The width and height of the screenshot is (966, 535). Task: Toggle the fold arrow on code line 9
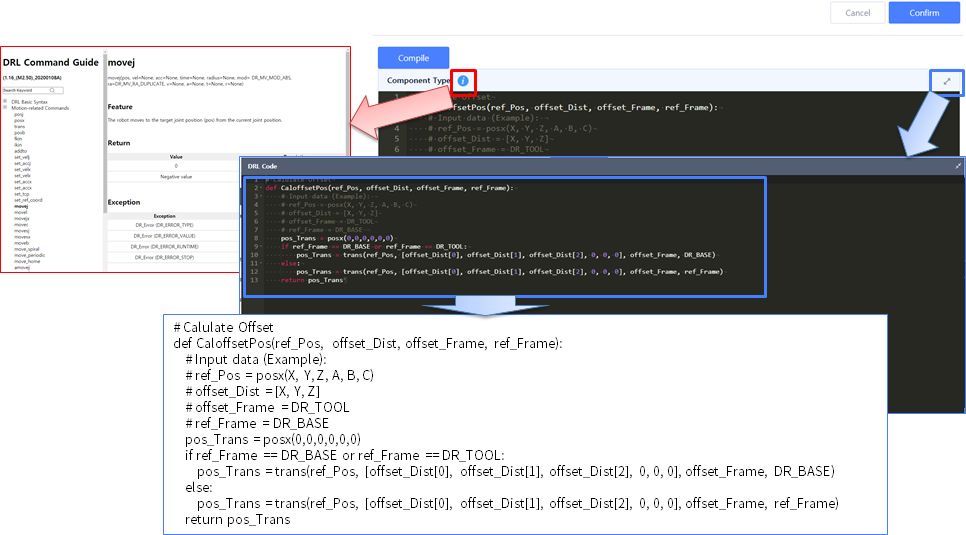[x=262, y=246]
